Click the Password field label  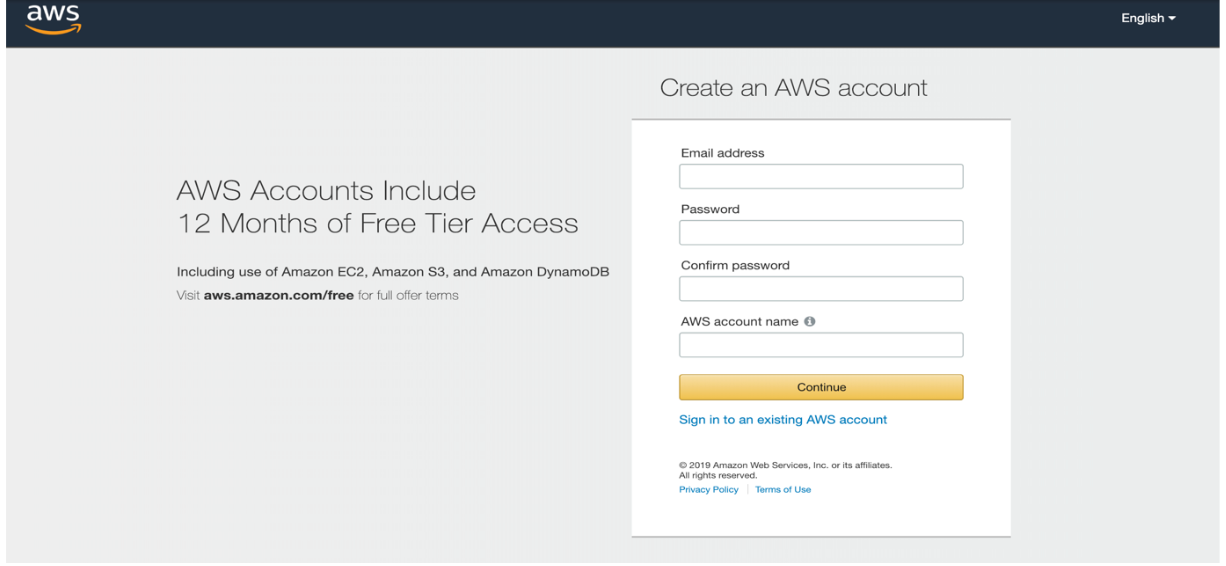tap(710, 209)
